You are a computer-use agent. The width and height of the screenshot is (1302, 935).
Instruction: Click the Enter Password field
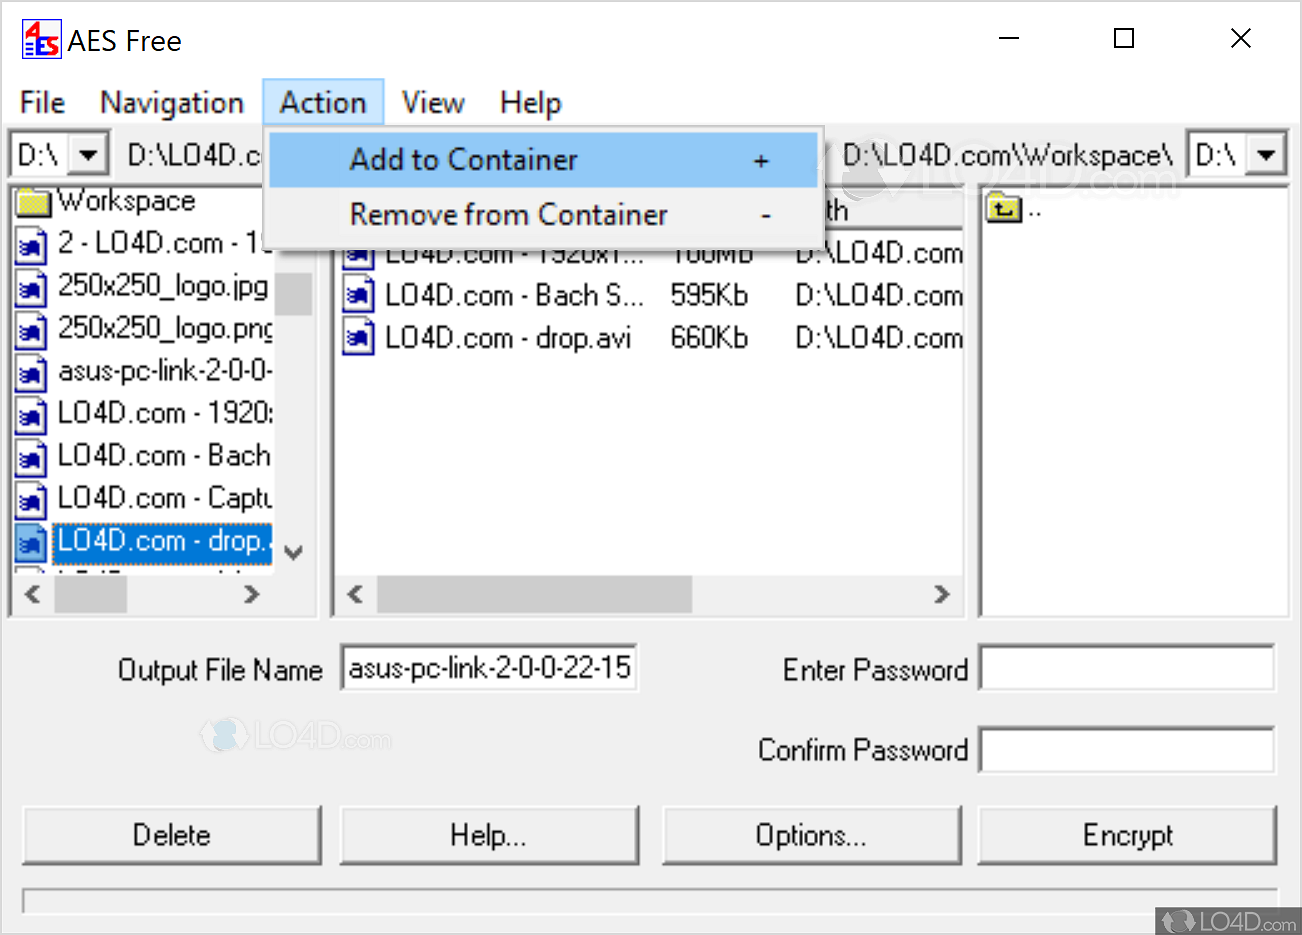click(x=1127, y=668)
